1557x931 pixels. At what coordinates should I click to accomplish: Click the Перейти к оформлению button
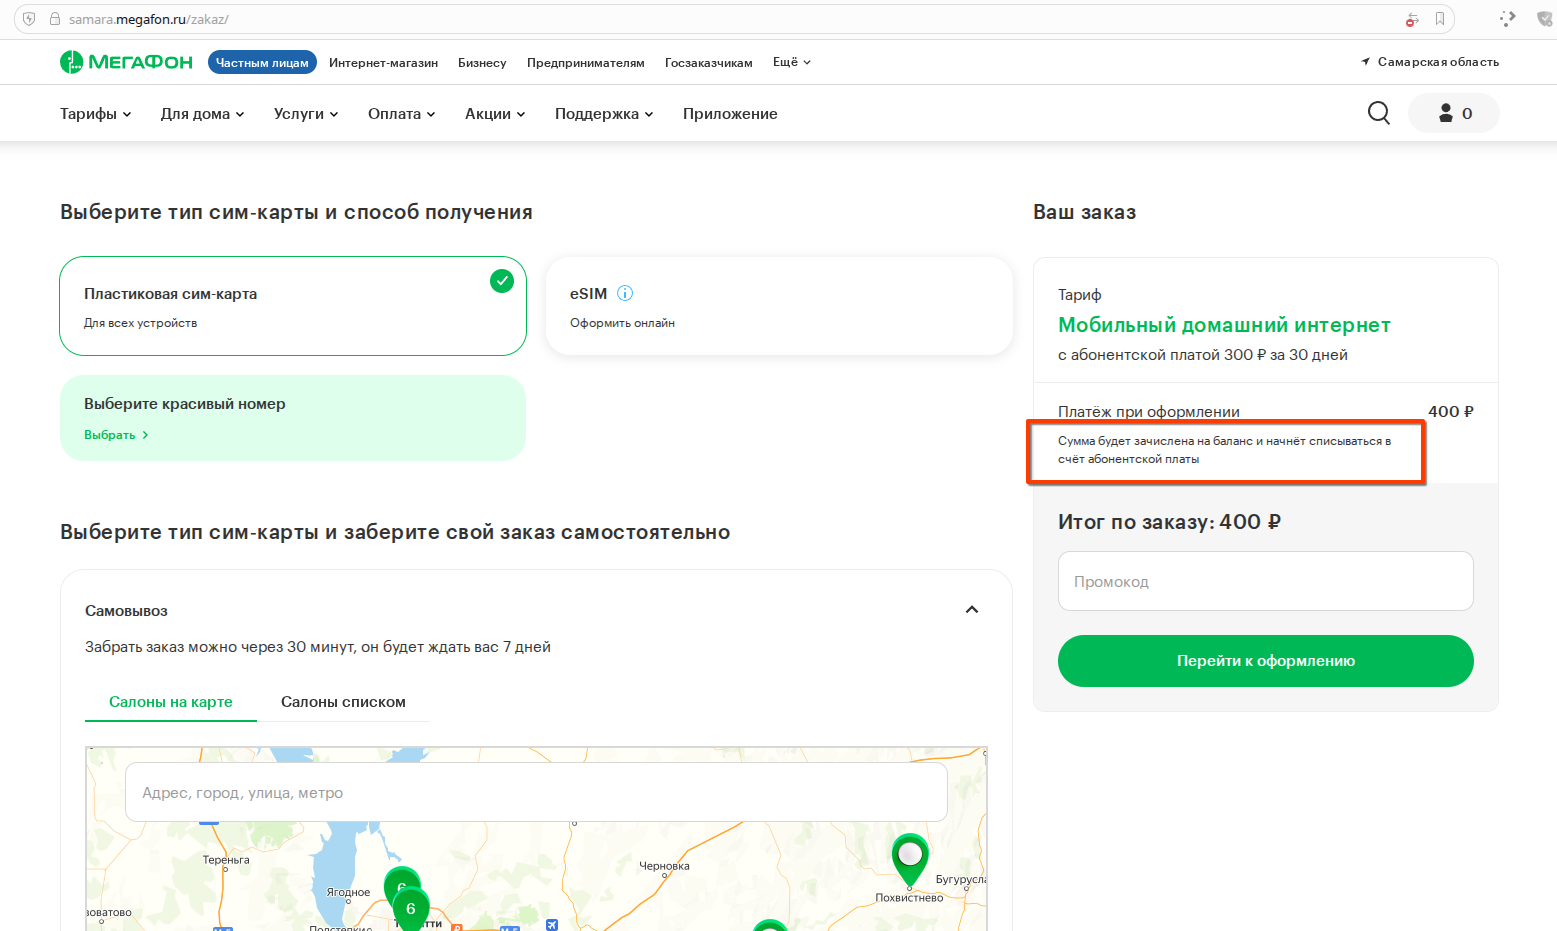[x=1265, y=661]
